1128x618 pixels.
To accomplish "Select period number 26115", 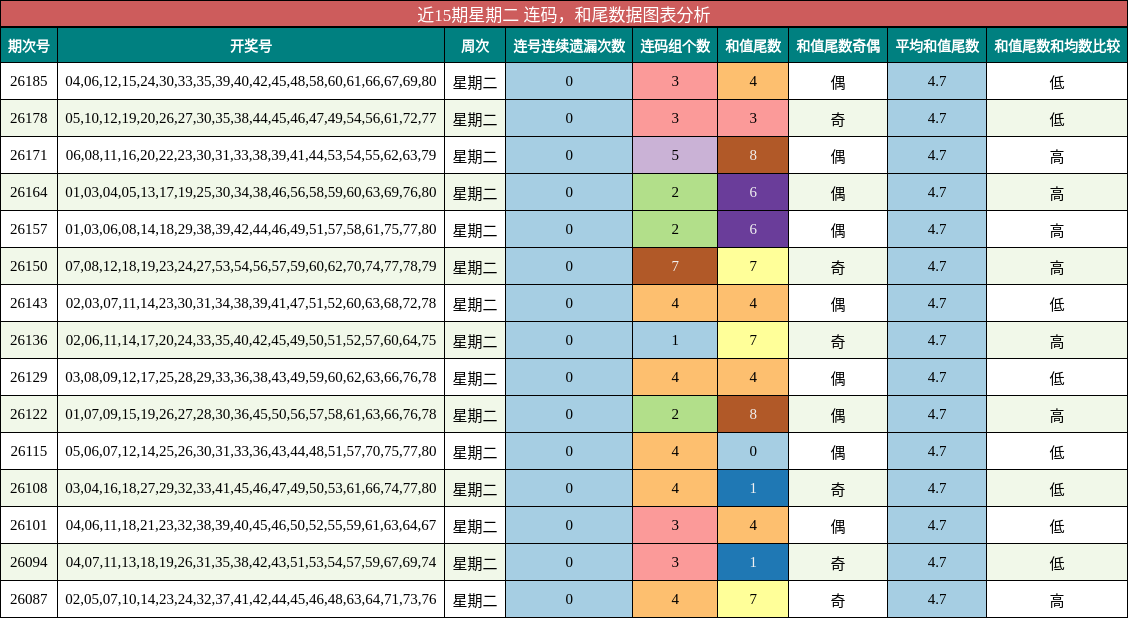I will 29,452.
